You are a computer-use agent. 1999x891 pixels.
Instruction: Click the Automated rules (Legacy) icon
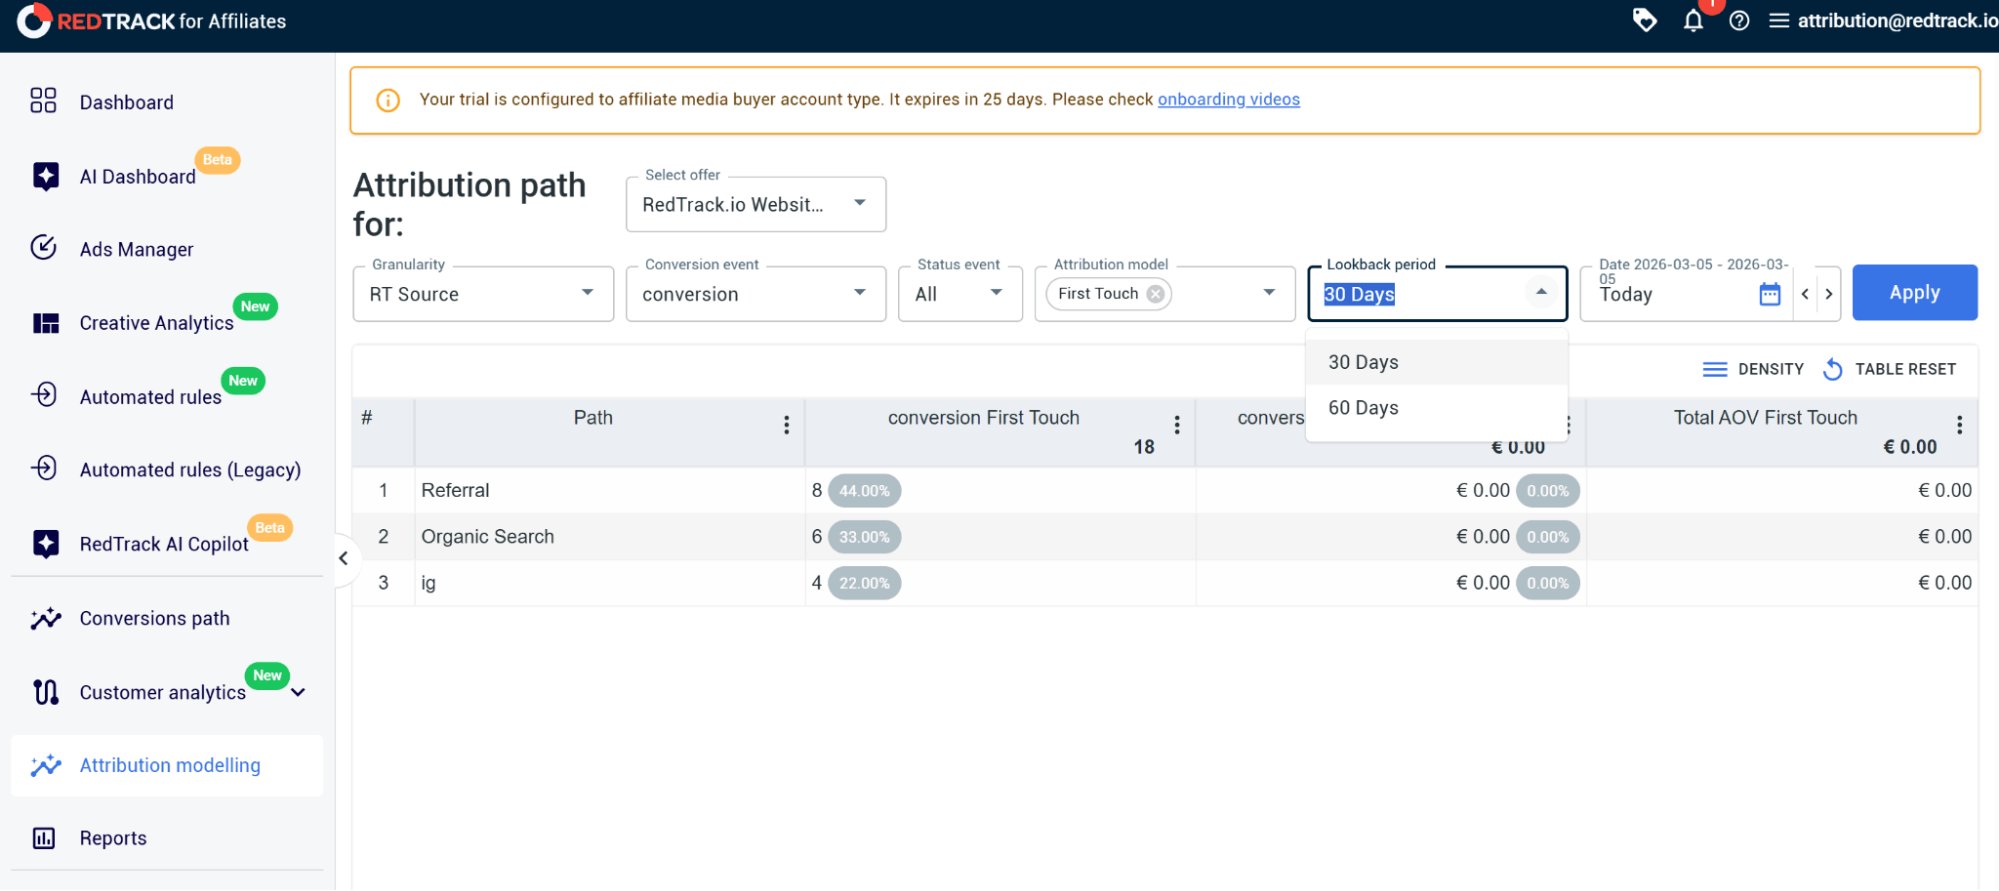pos(44,468)
